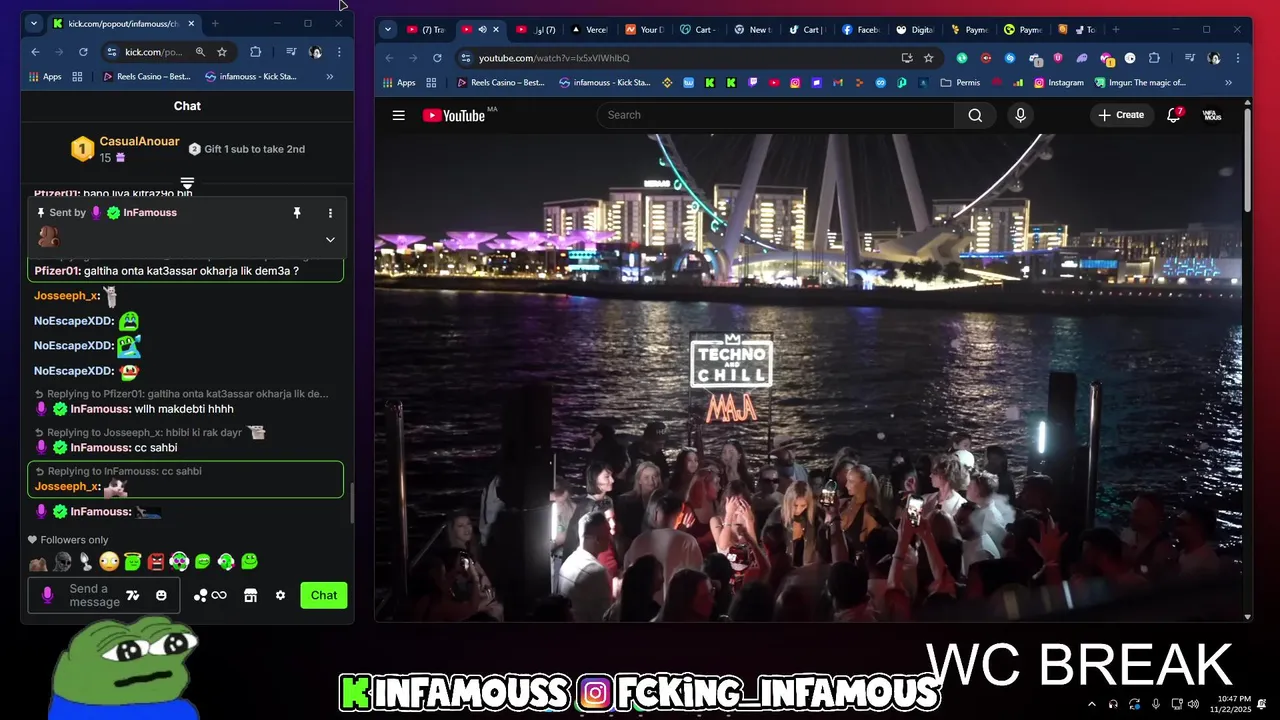Image resolution: width=1280 pixels, height=720 pixels.
Task: Insert the yellow wide-eyed emote
Action: coord(109,562)
